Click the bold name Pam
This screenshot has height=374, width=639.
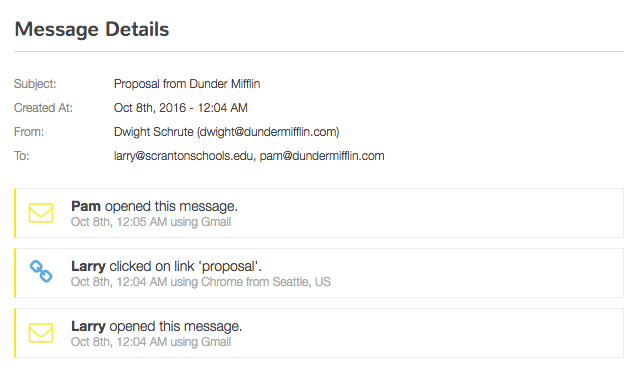(x=86, y=207)
